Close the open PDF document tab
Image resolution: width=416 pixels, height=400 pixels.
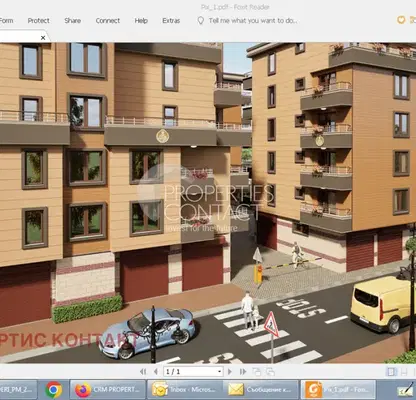(43, 38)
